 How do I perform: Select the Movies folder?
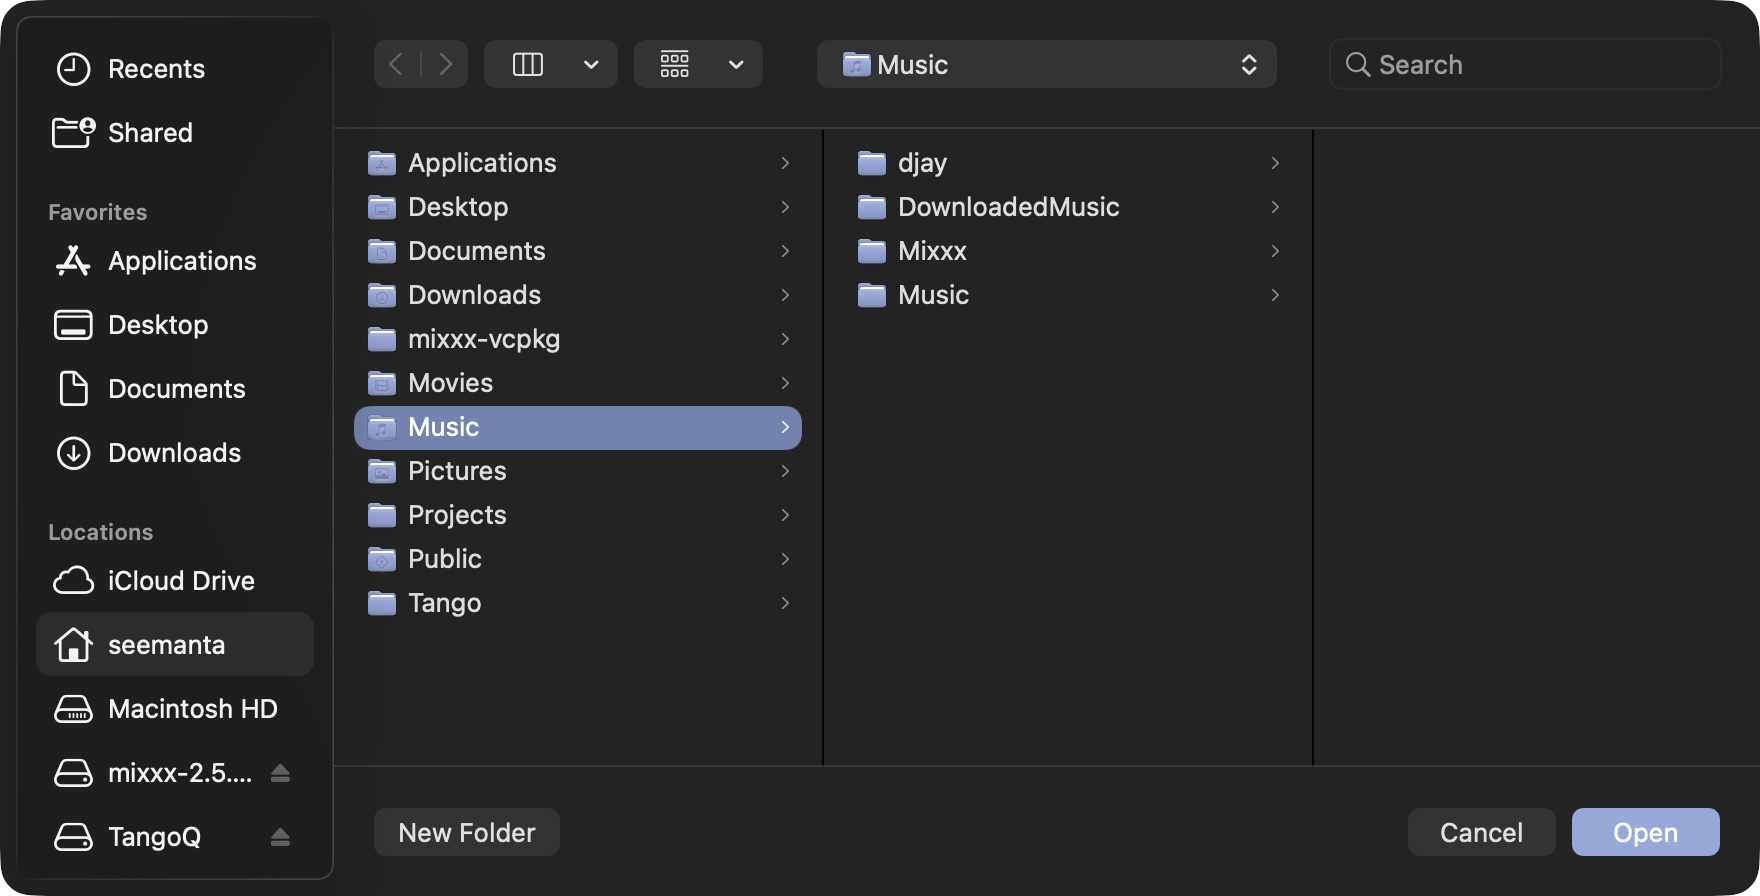[578, 383]
